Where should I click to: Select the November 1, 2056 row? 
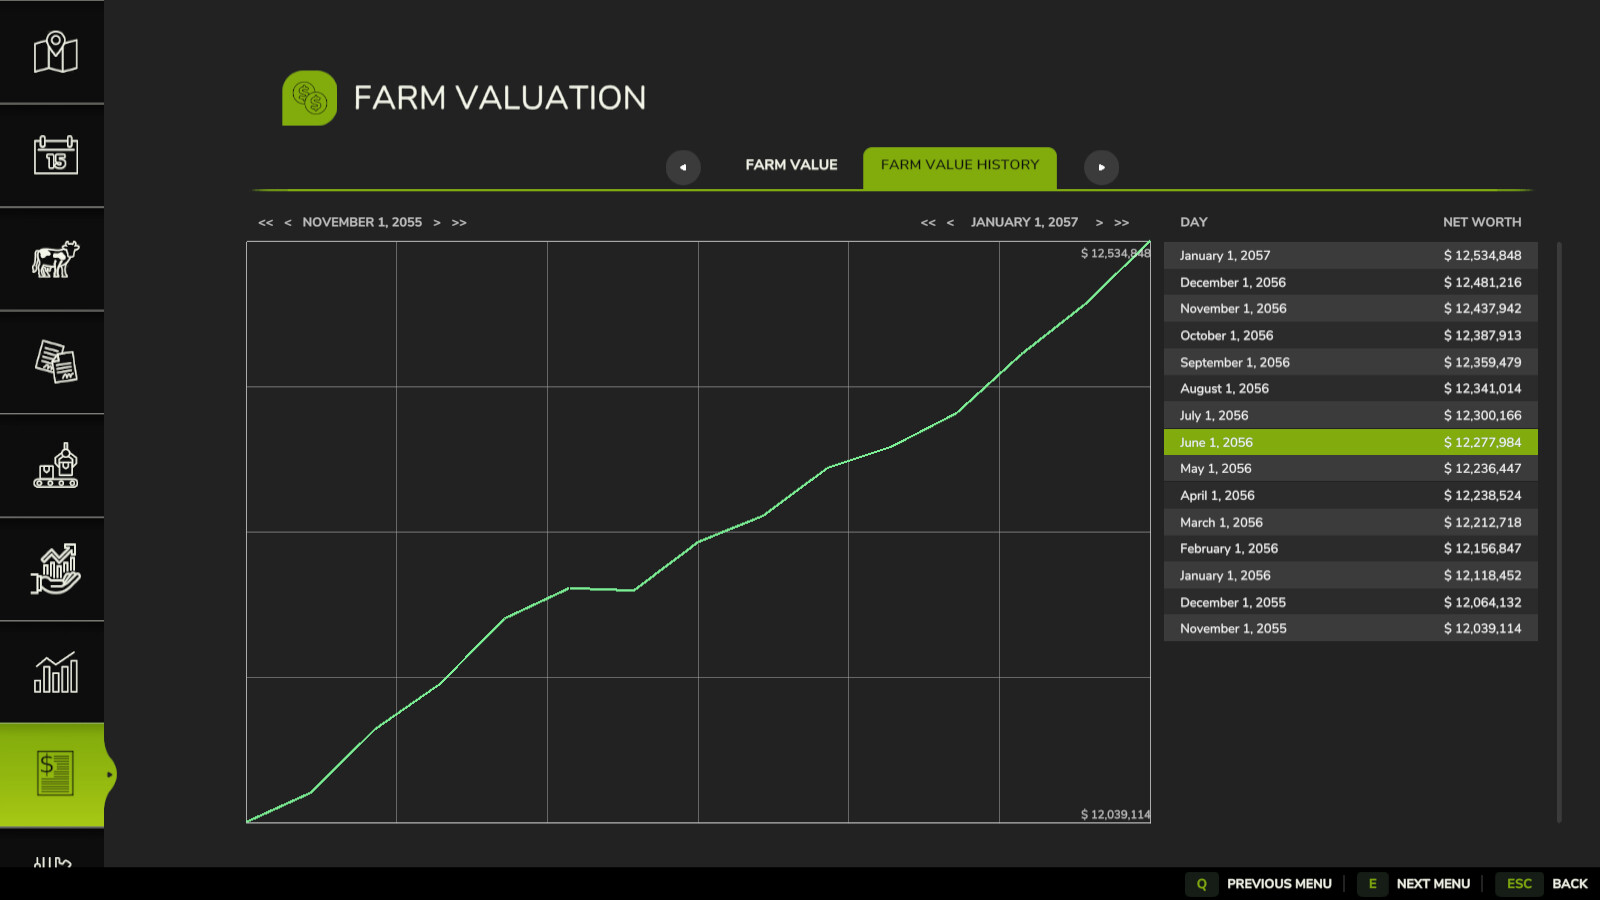coord(1351,308)
